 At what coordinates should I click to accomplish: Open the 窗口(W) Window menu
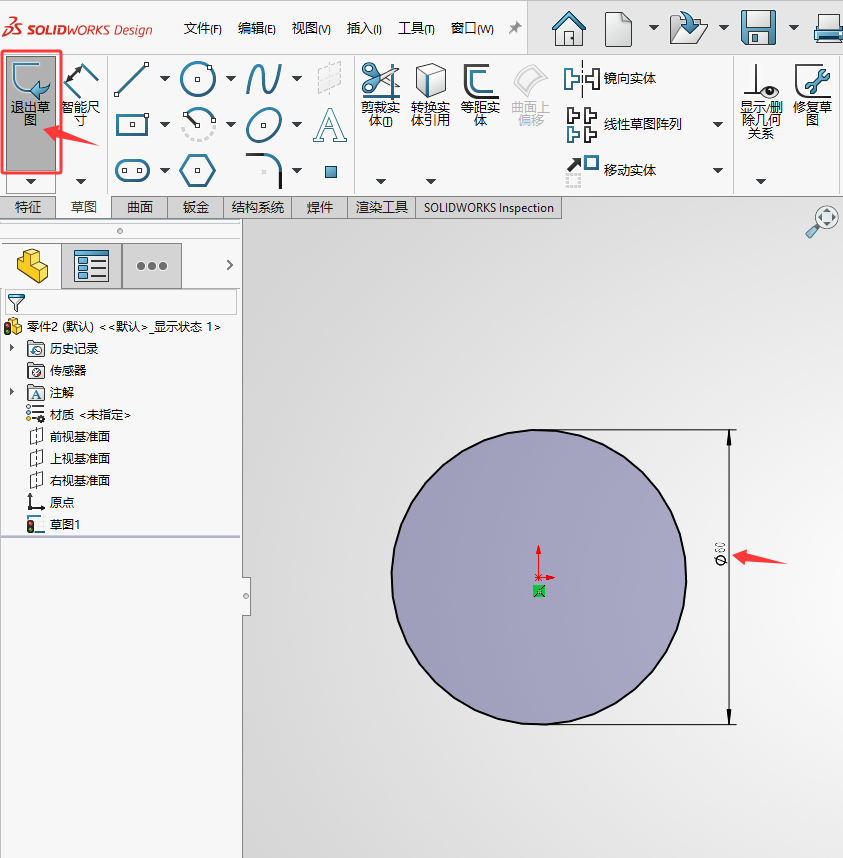click(x=472, y=28)
